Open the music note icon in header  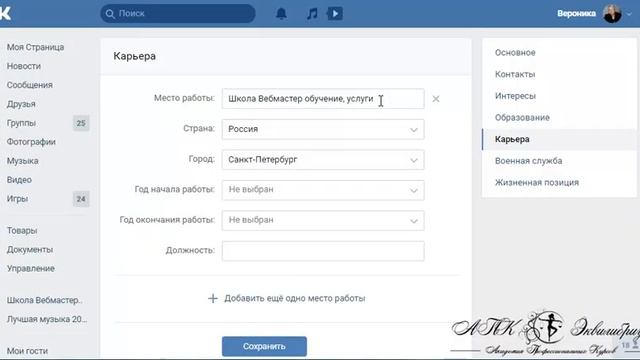click(x=312, y=13)
